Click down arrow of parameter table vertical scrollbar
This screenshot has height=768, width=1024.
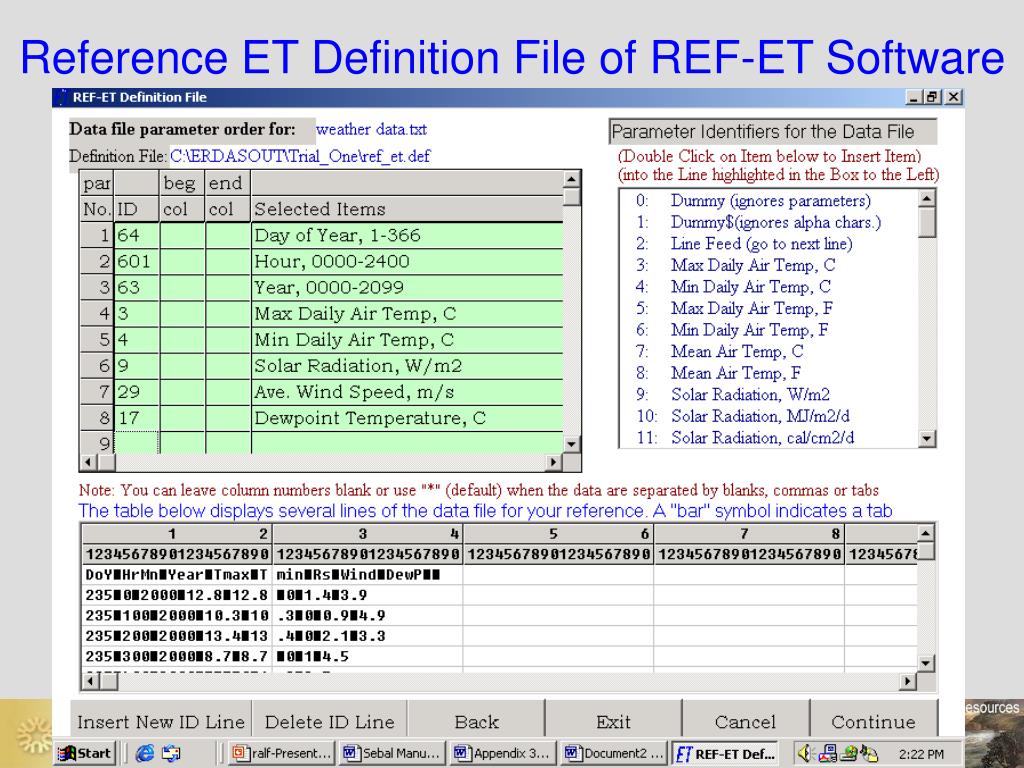point(571,445)
